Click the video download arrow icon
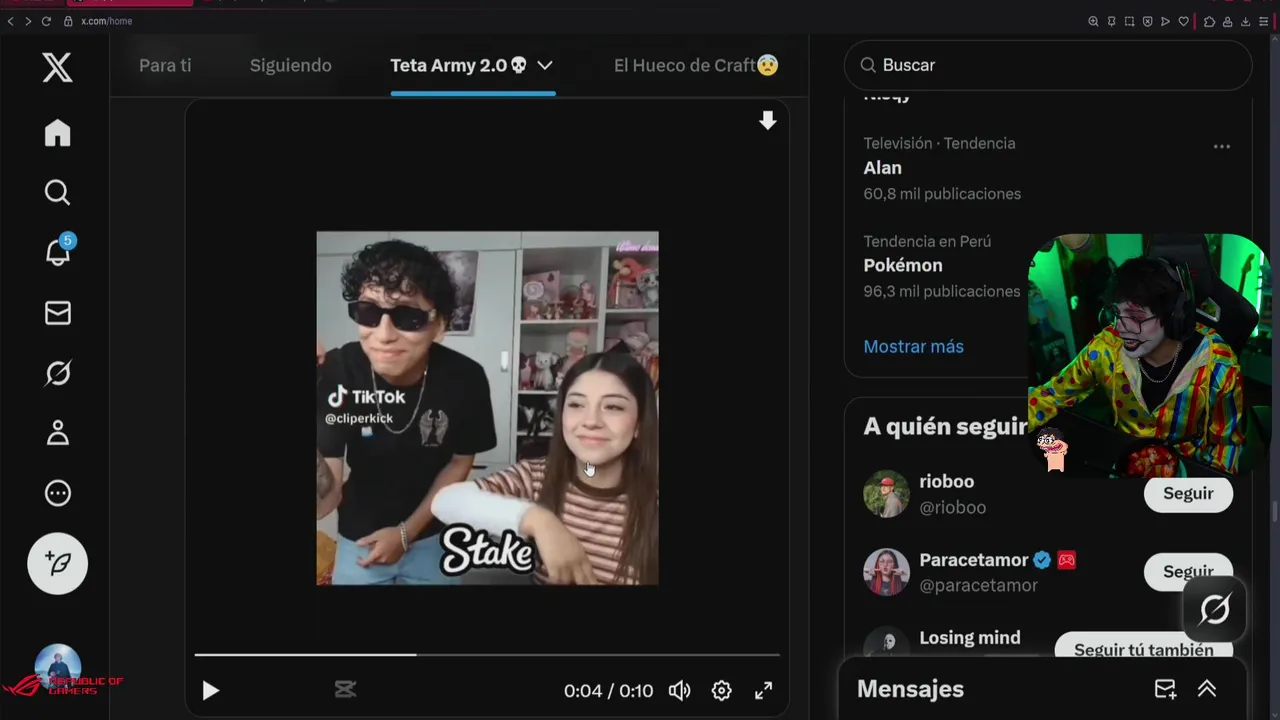The width and height of the screenshot is (1280, 720). [x=767, y=121]
